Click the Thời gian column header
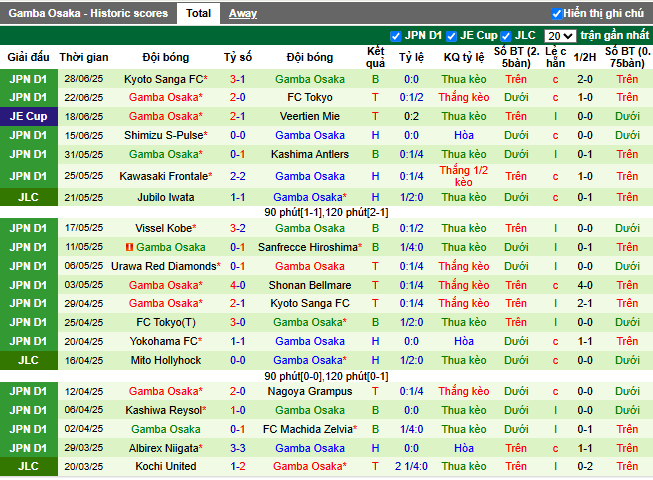The height and width of the screenshot is (480, 653). 84,57
